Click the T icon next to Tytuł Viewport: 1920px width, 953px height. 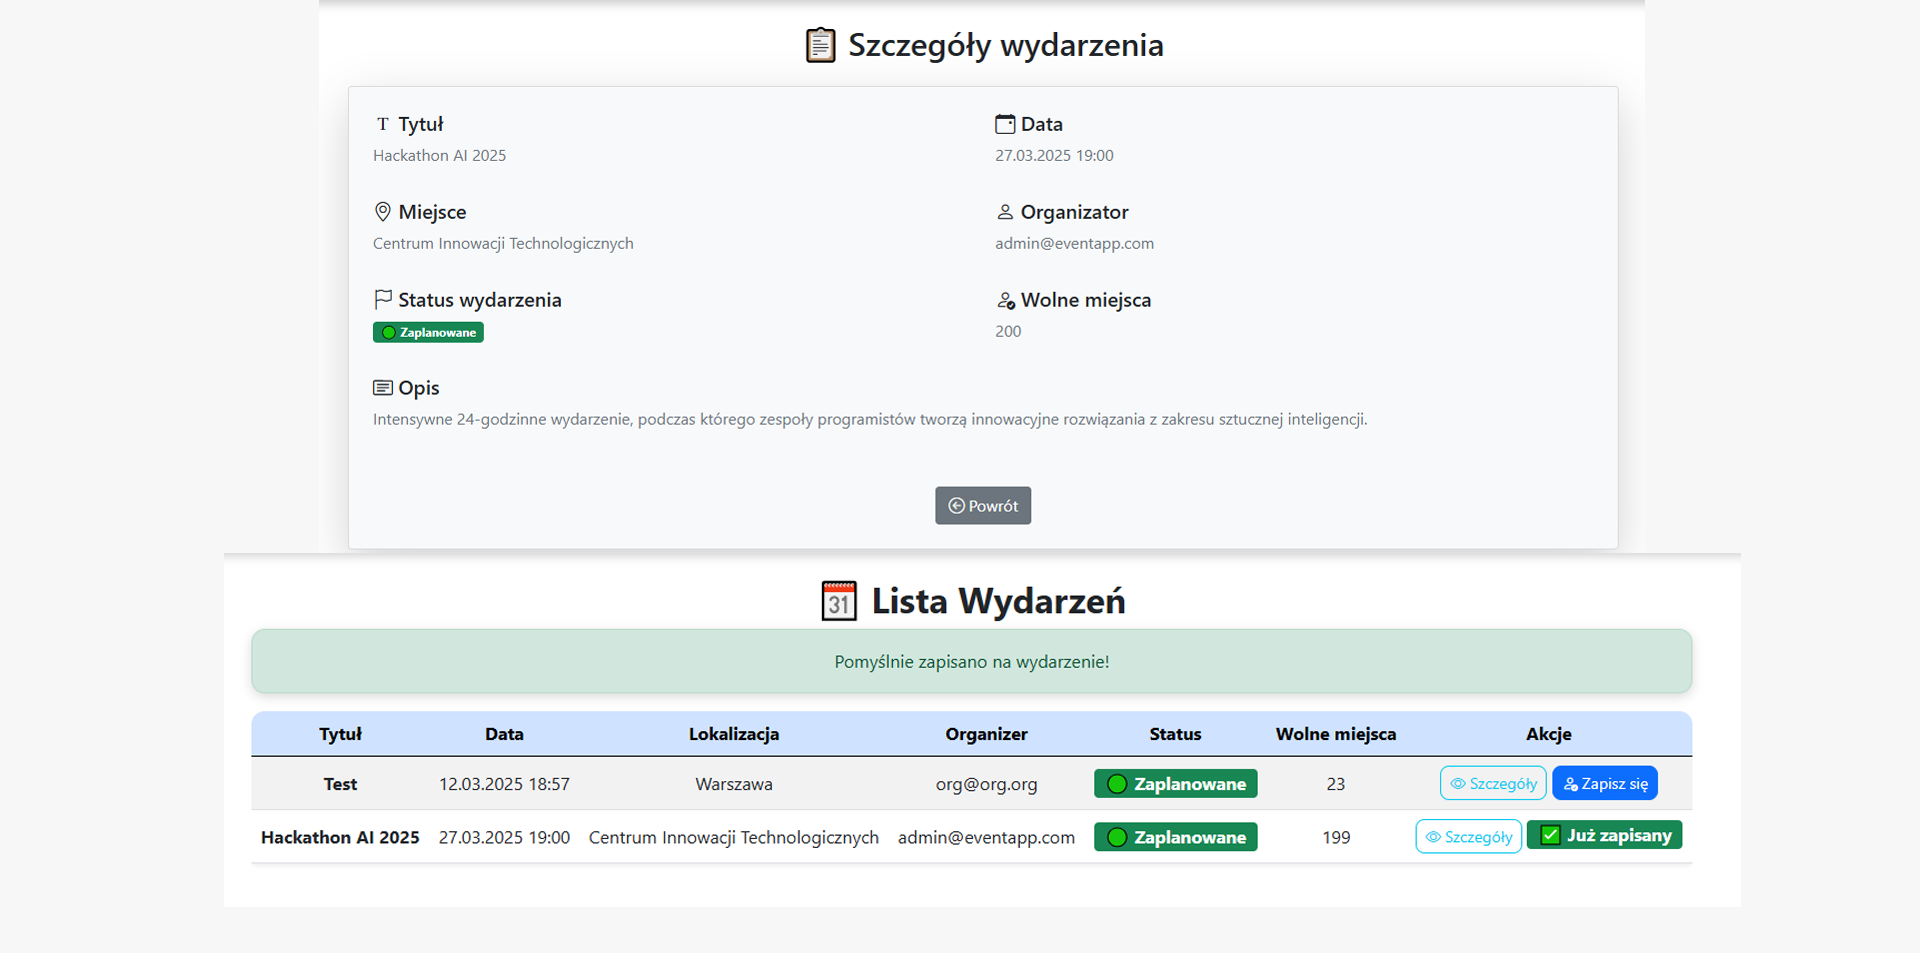pos(383,124)
